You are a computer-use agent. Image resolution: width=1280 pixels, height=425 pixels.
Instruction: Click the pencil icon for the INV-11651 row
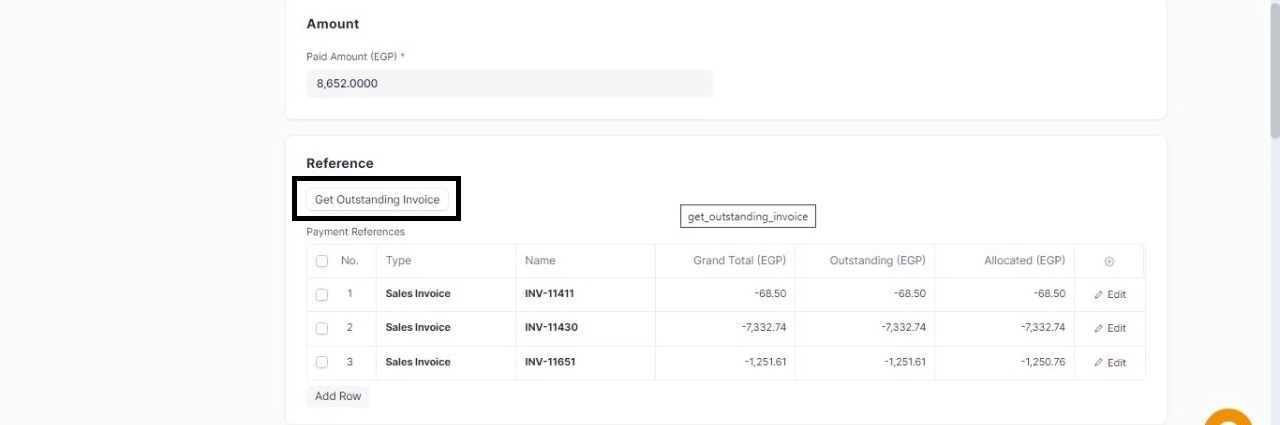coord(1099,363)
